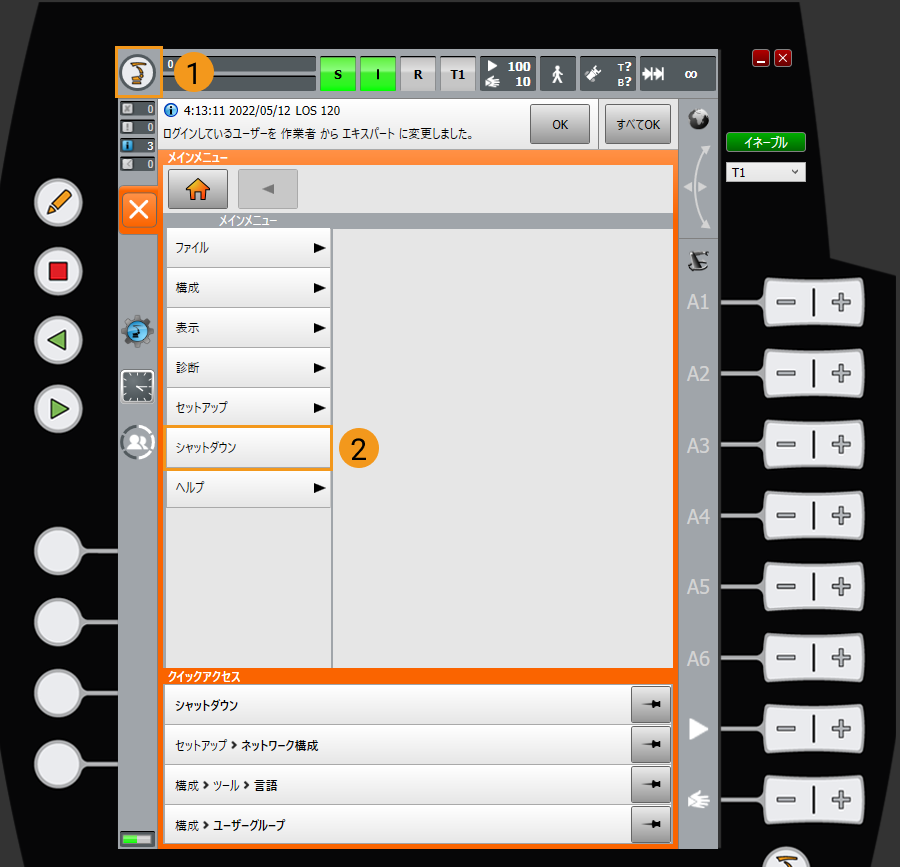Click the clock icon in left sidebar
Viewport: 900px width, 867px height.
point(138,386)
